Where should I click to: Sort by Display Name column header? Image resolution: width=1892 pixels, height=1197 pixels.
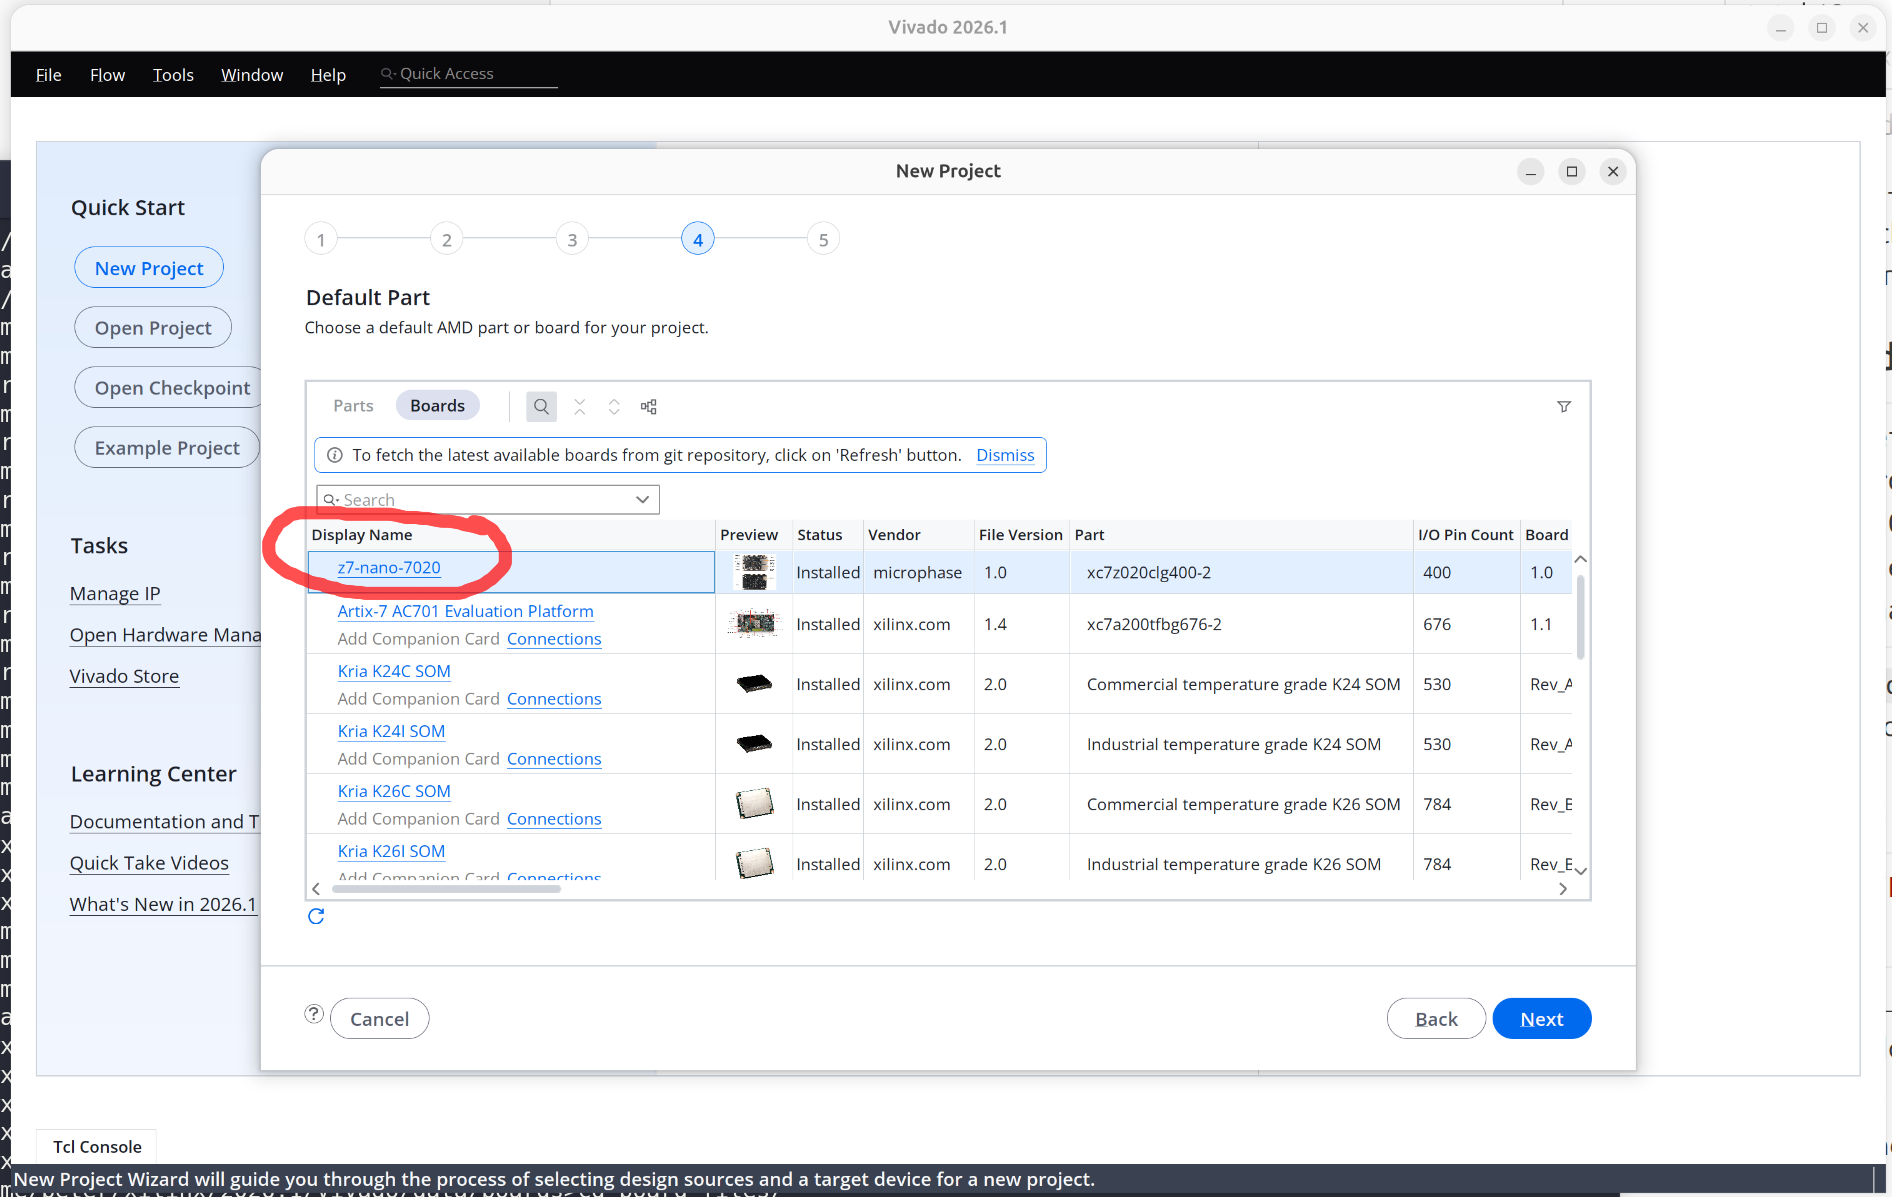click(x=510, y=535)
